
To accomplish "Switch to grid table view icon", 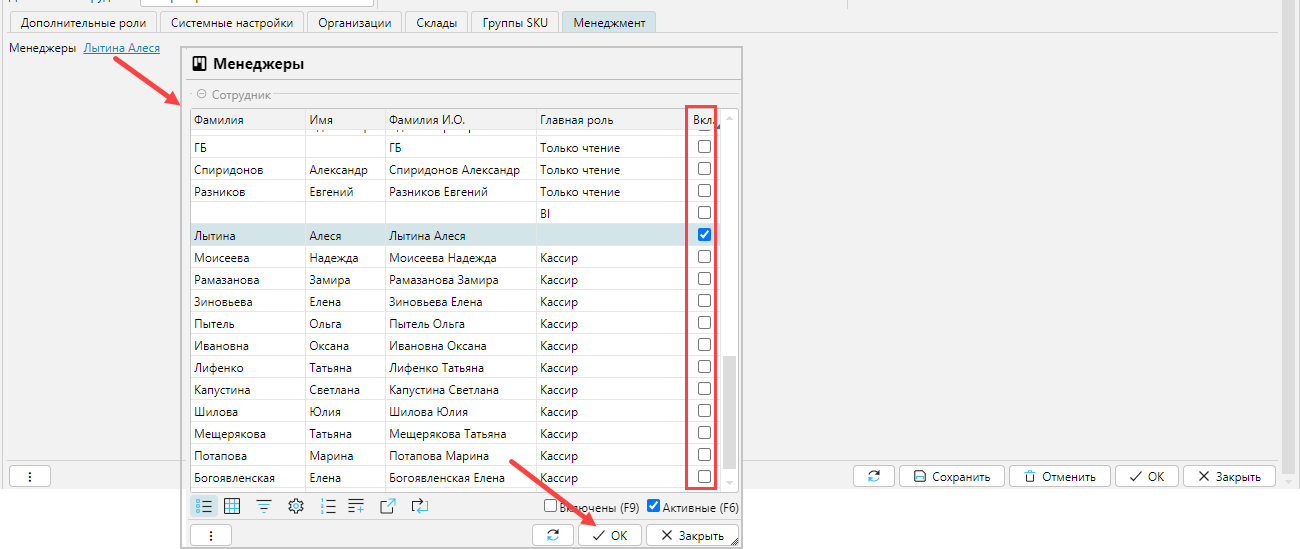I will click(x=232, y=506).
